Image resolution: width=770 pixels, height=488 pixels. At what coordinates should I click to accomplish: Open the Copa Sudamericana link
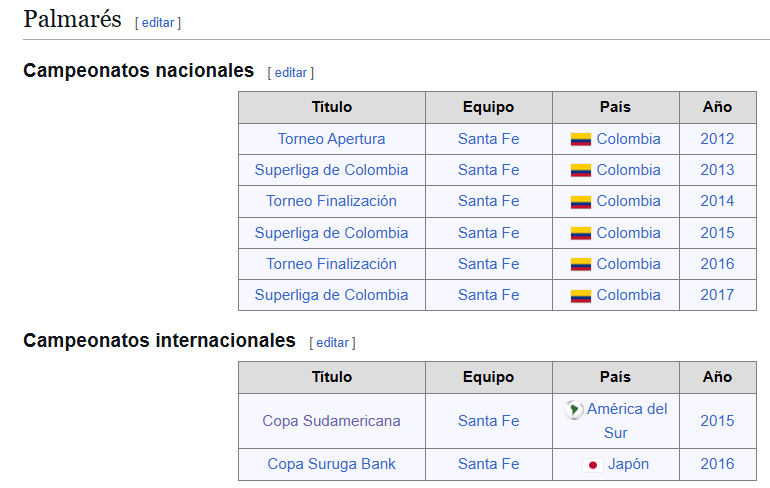click(x=331, y=421)
